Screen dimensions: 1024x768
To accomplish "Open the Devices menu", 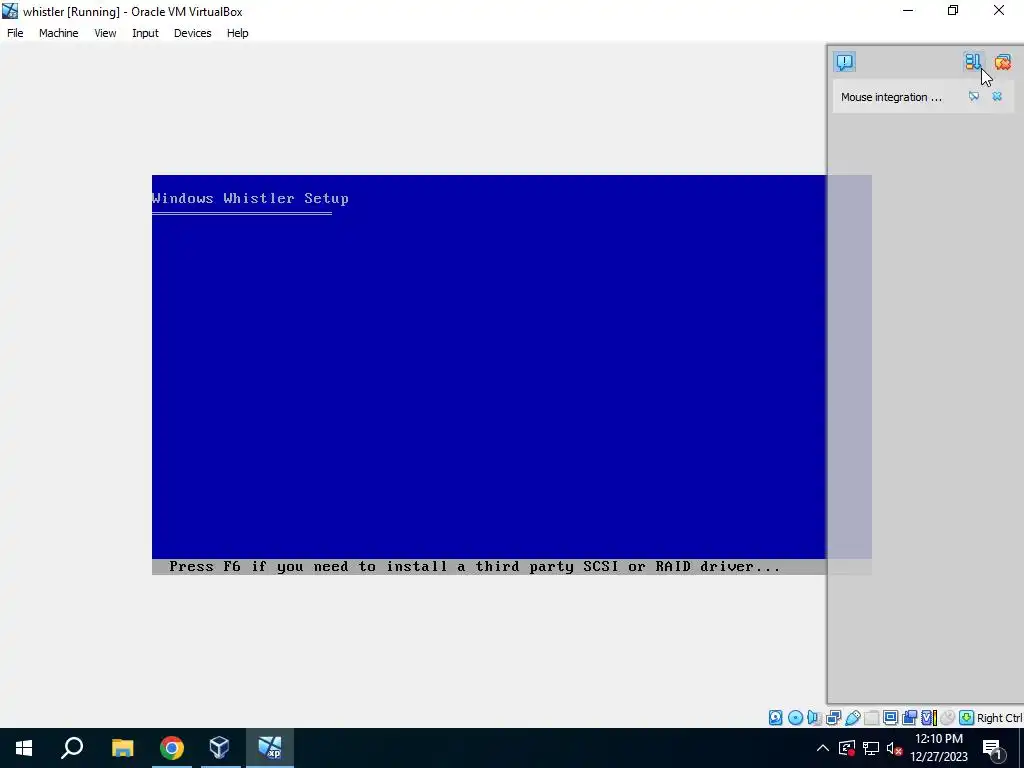I will point(192,33).
